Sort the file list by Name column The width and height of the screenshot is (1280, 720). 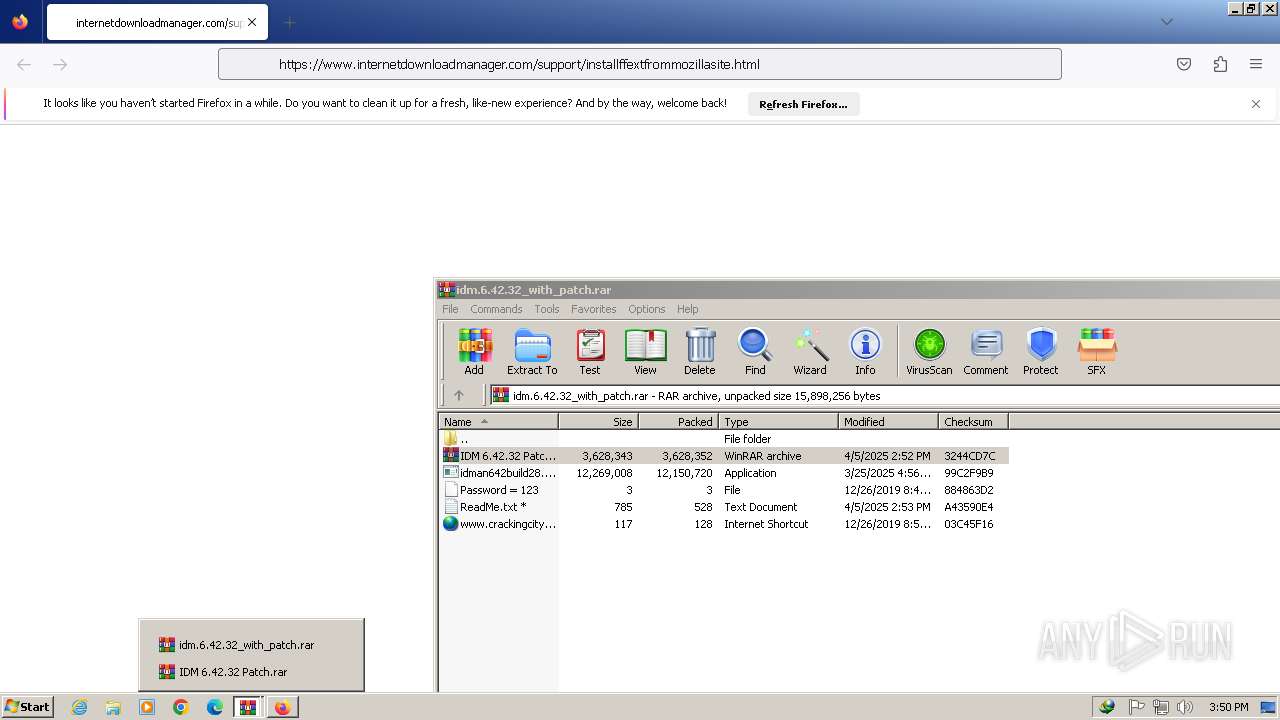(x=498, y=422)
